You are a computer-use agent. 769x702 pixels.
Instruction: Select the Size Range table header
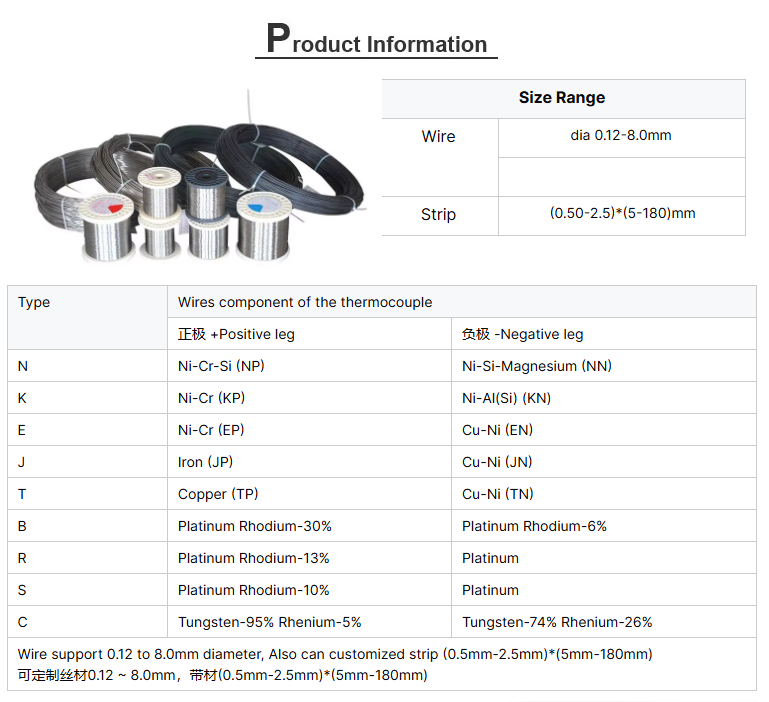click(x=562, y=98)
